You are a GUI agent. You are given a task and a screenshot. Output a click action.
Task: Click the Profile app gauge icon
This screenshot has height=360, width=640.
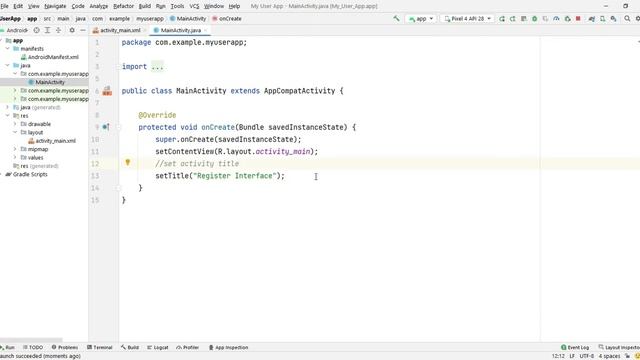click(556, 19)
